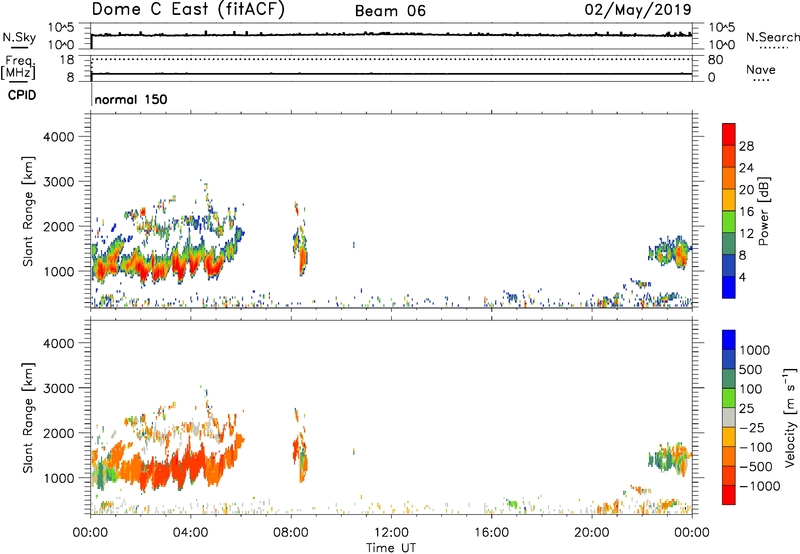Click the '20:00' time tick label
This screenshot has height=554, width=800.
click(x=592, y=533)
